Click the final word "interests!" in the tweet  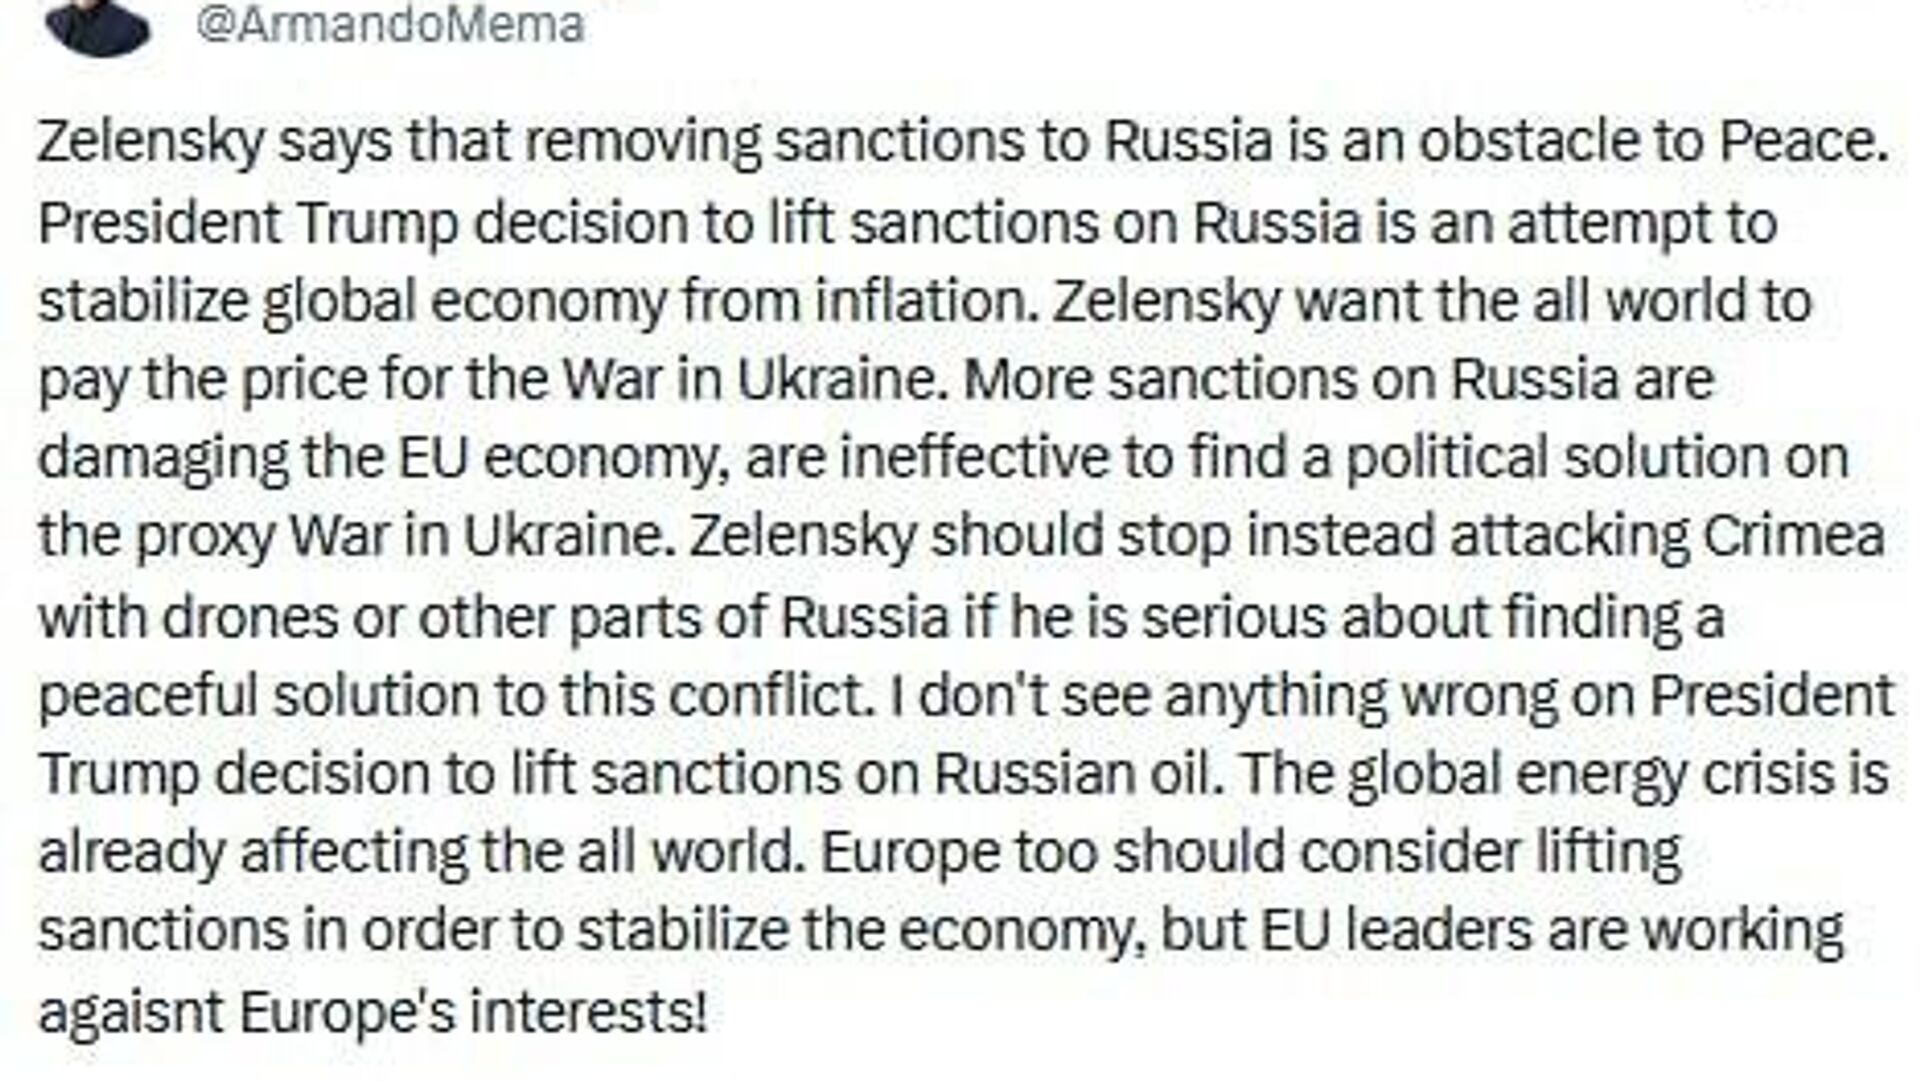[x=588, y=1011]
